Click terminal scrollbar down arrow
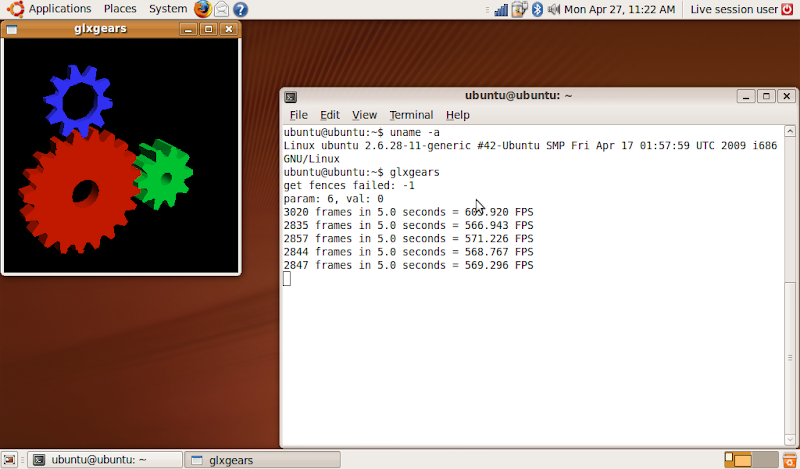This screenshot has width=800, height=469. 790,439
